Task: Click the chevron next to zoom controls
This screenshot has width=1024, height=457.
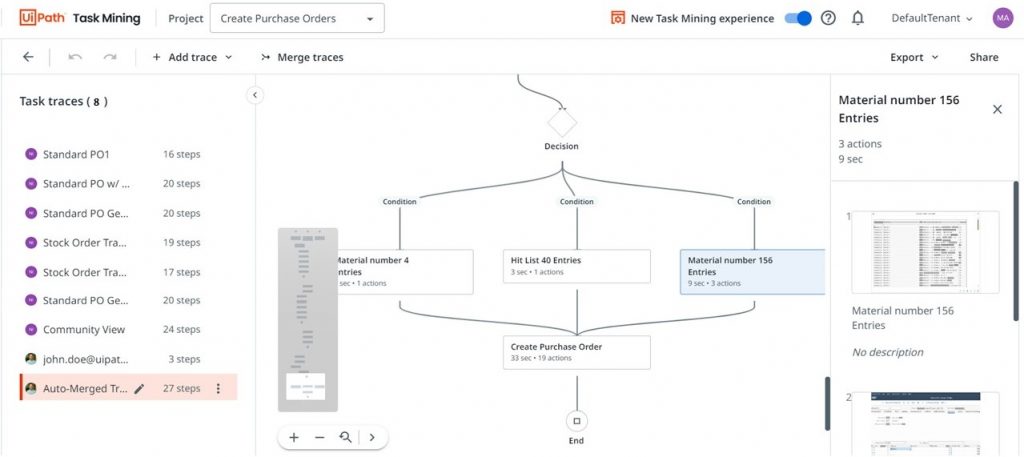Action: pos(372,437)
